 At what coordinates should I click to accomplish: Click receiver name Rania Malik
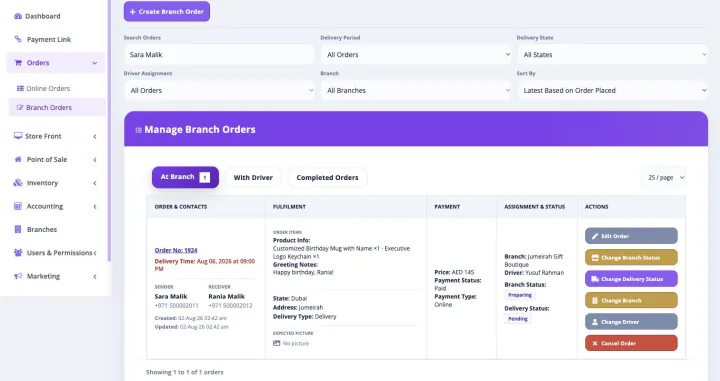click(226, 297)
